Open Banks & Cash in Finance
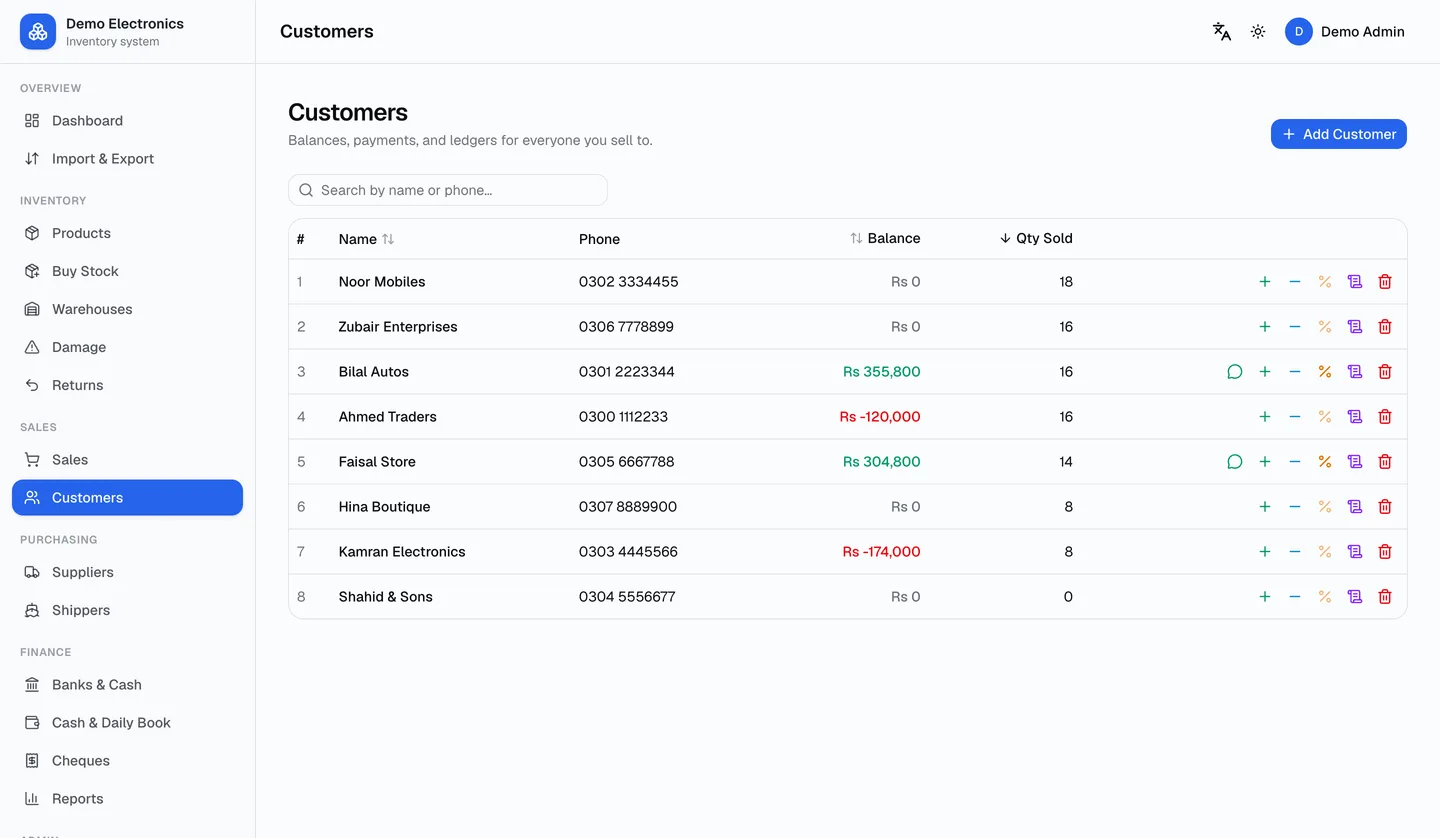This screenshot has width=1440, height=838. pyautogui.click(x=127, y=685)
